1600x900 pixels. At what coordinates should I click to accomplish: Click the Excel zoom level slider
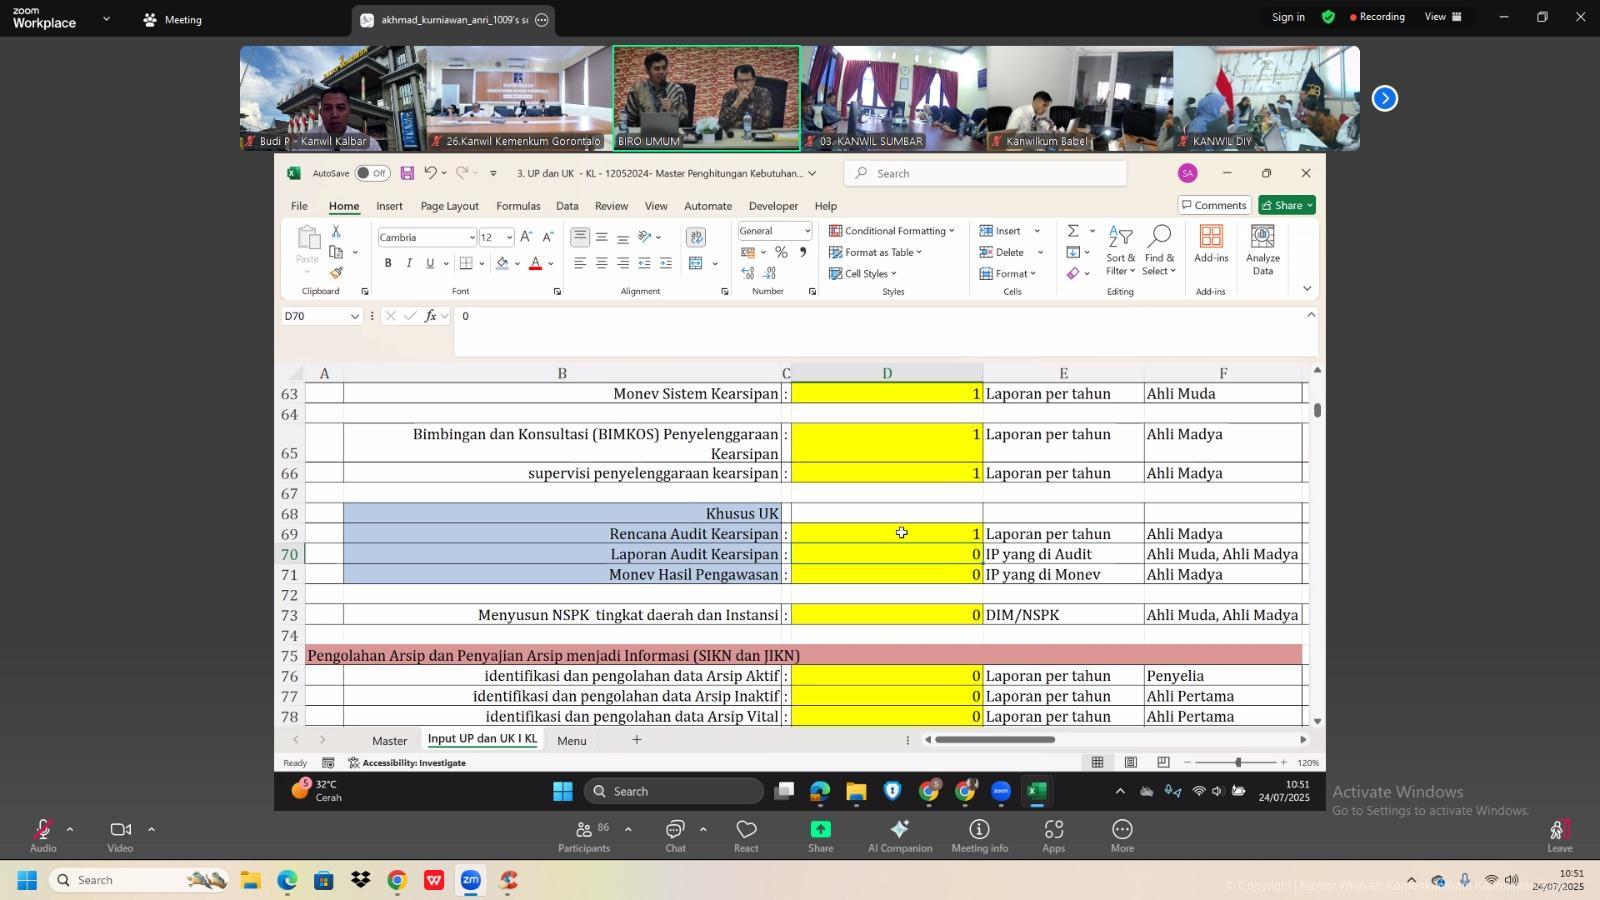click(1237, 763)
